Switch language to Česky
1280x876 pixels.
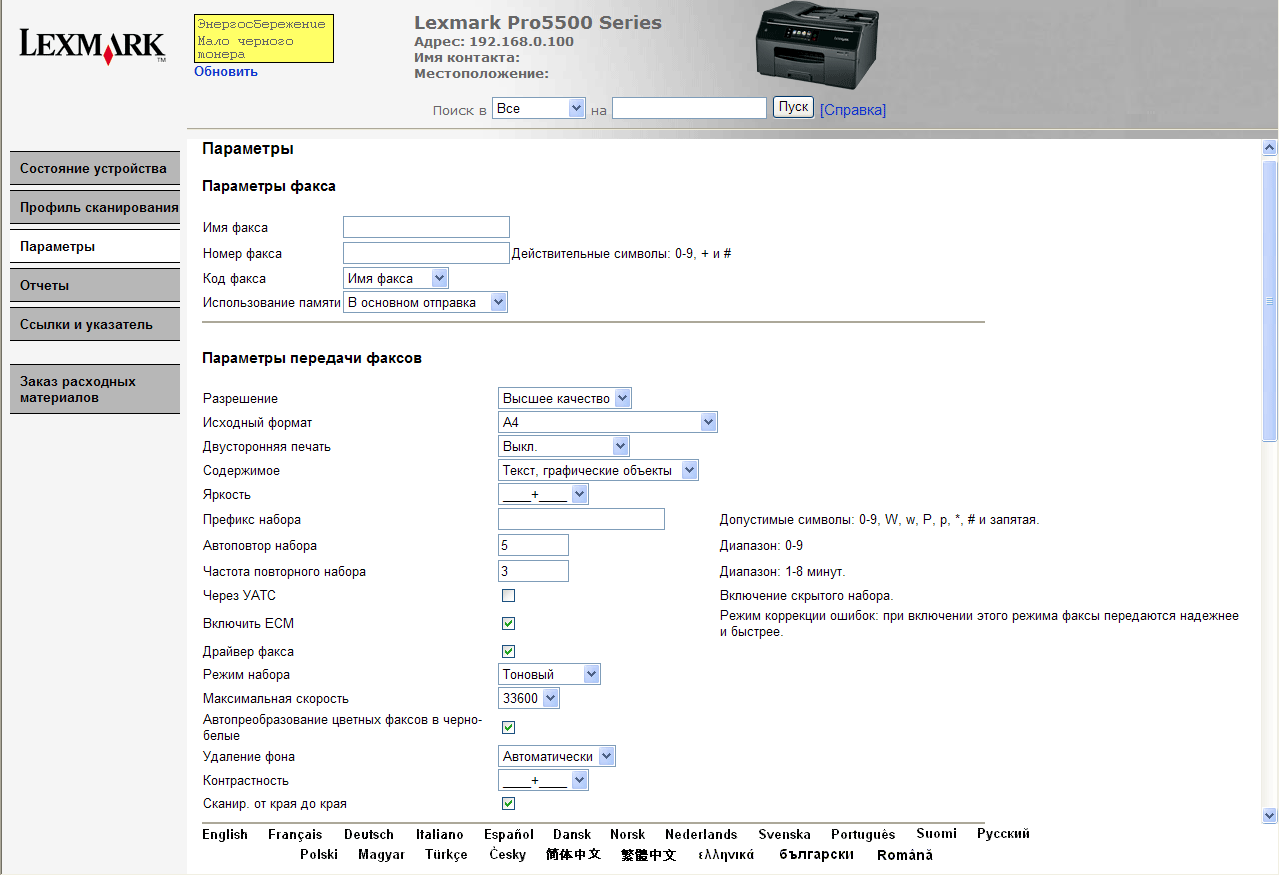tap(508, 855)
